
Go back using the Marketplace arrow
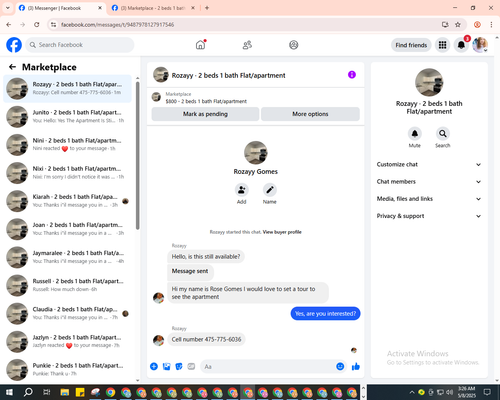click(x=12, y=67)
